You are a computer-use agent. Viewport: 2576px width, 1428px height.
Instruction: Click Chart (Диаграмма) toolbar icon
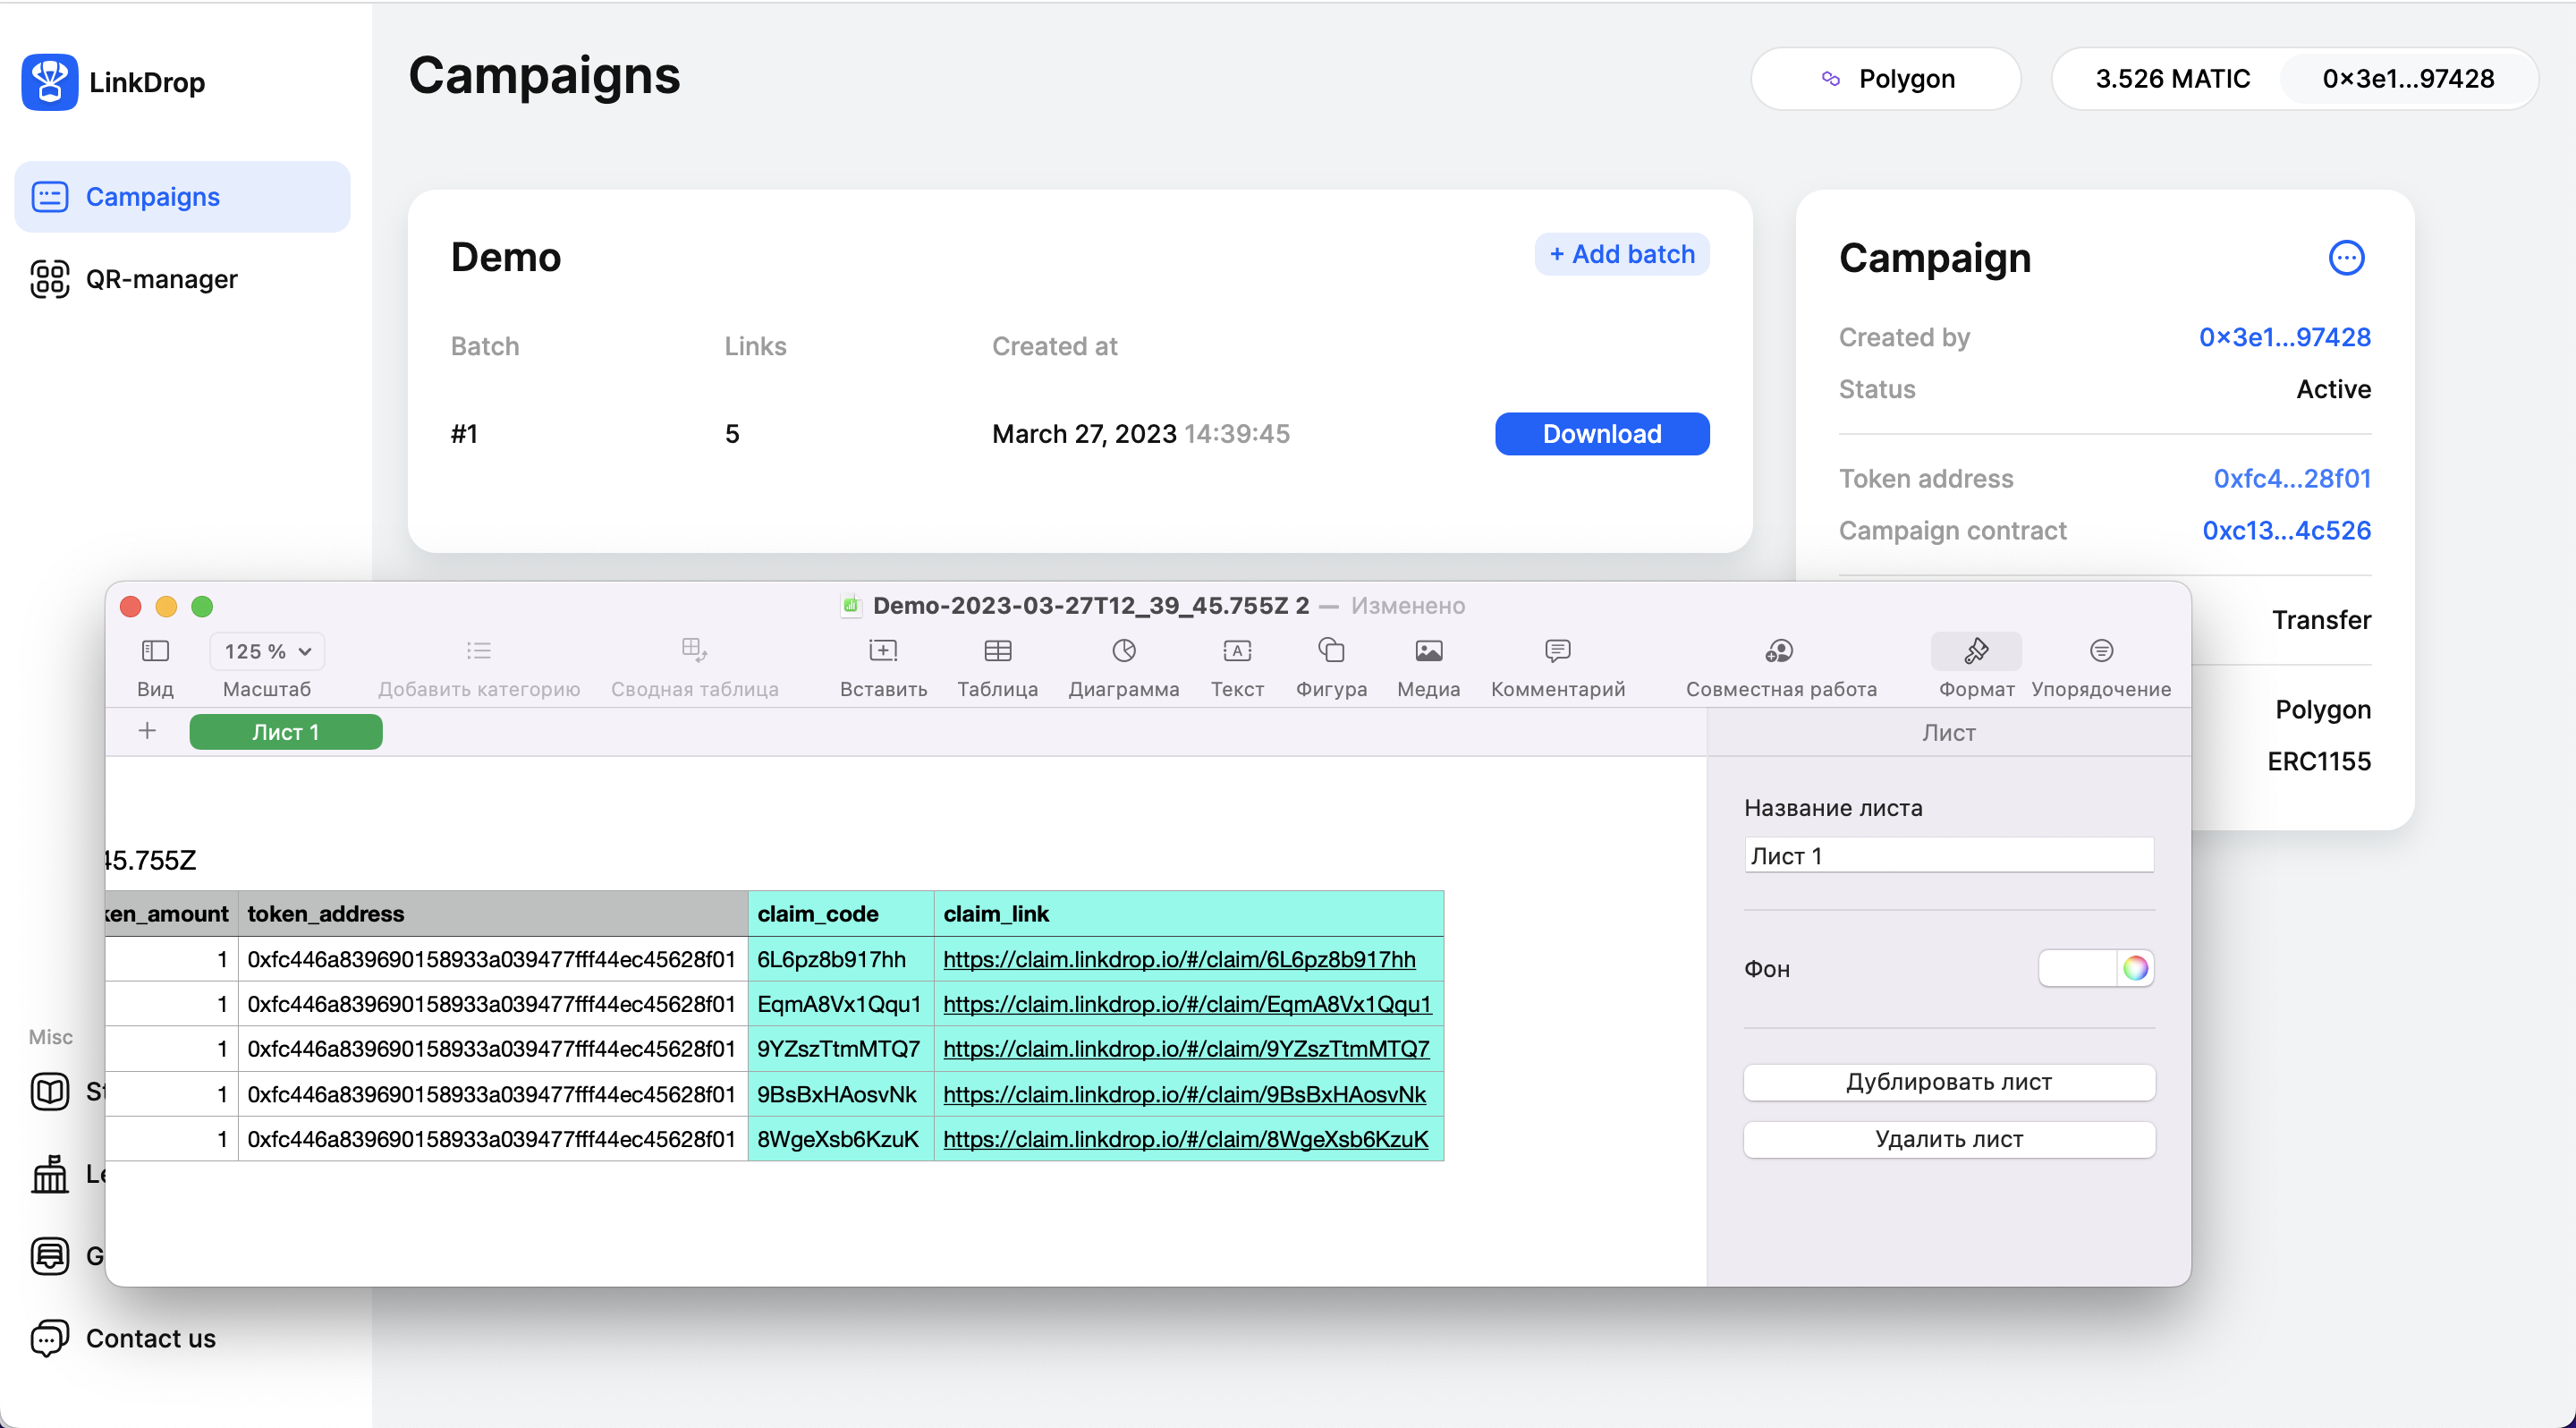click(x=1124, y=651)
